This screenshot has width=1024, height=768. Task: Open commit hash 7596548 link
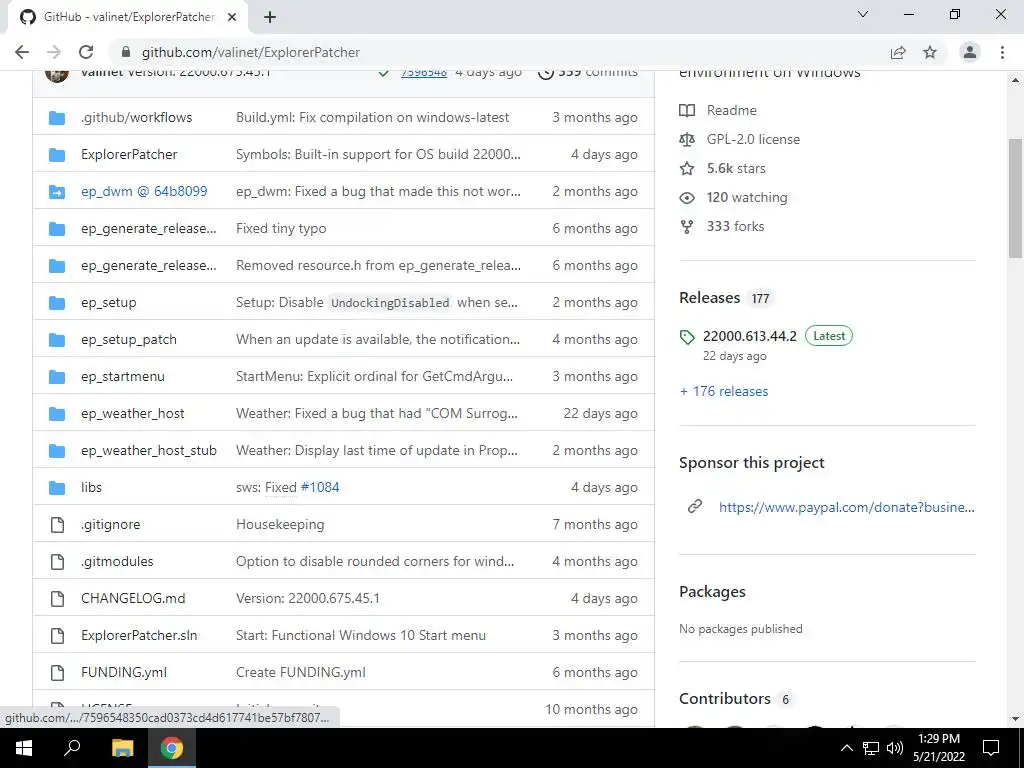424,72
